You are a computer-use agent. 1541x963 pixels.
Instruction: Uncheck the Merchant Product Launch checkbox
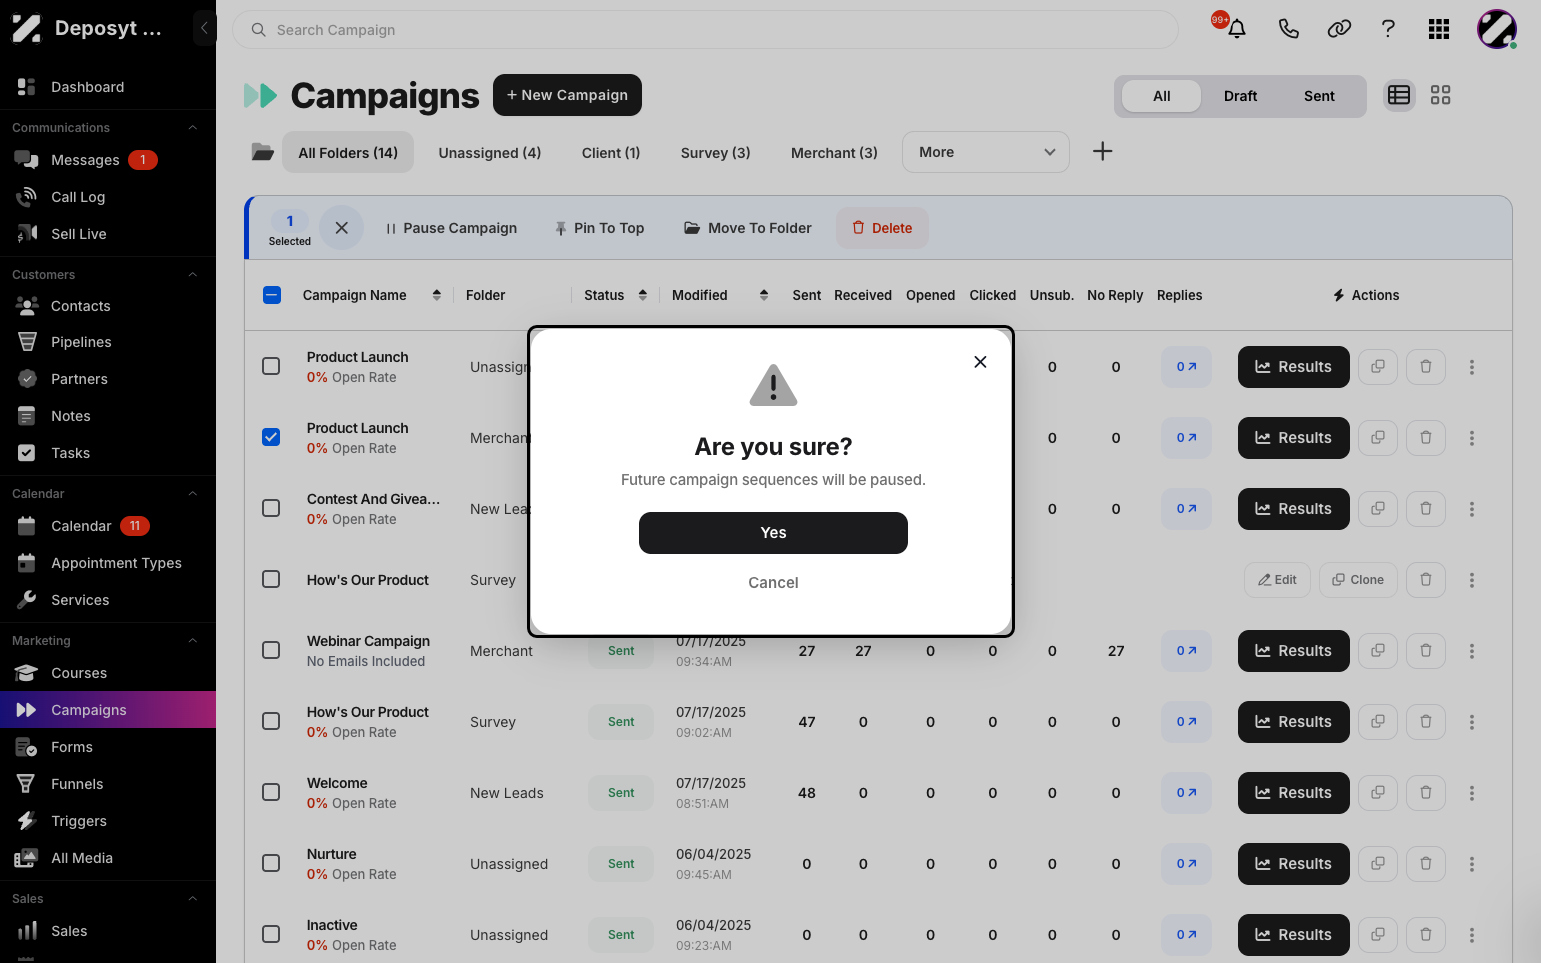(x=271, y=437)
